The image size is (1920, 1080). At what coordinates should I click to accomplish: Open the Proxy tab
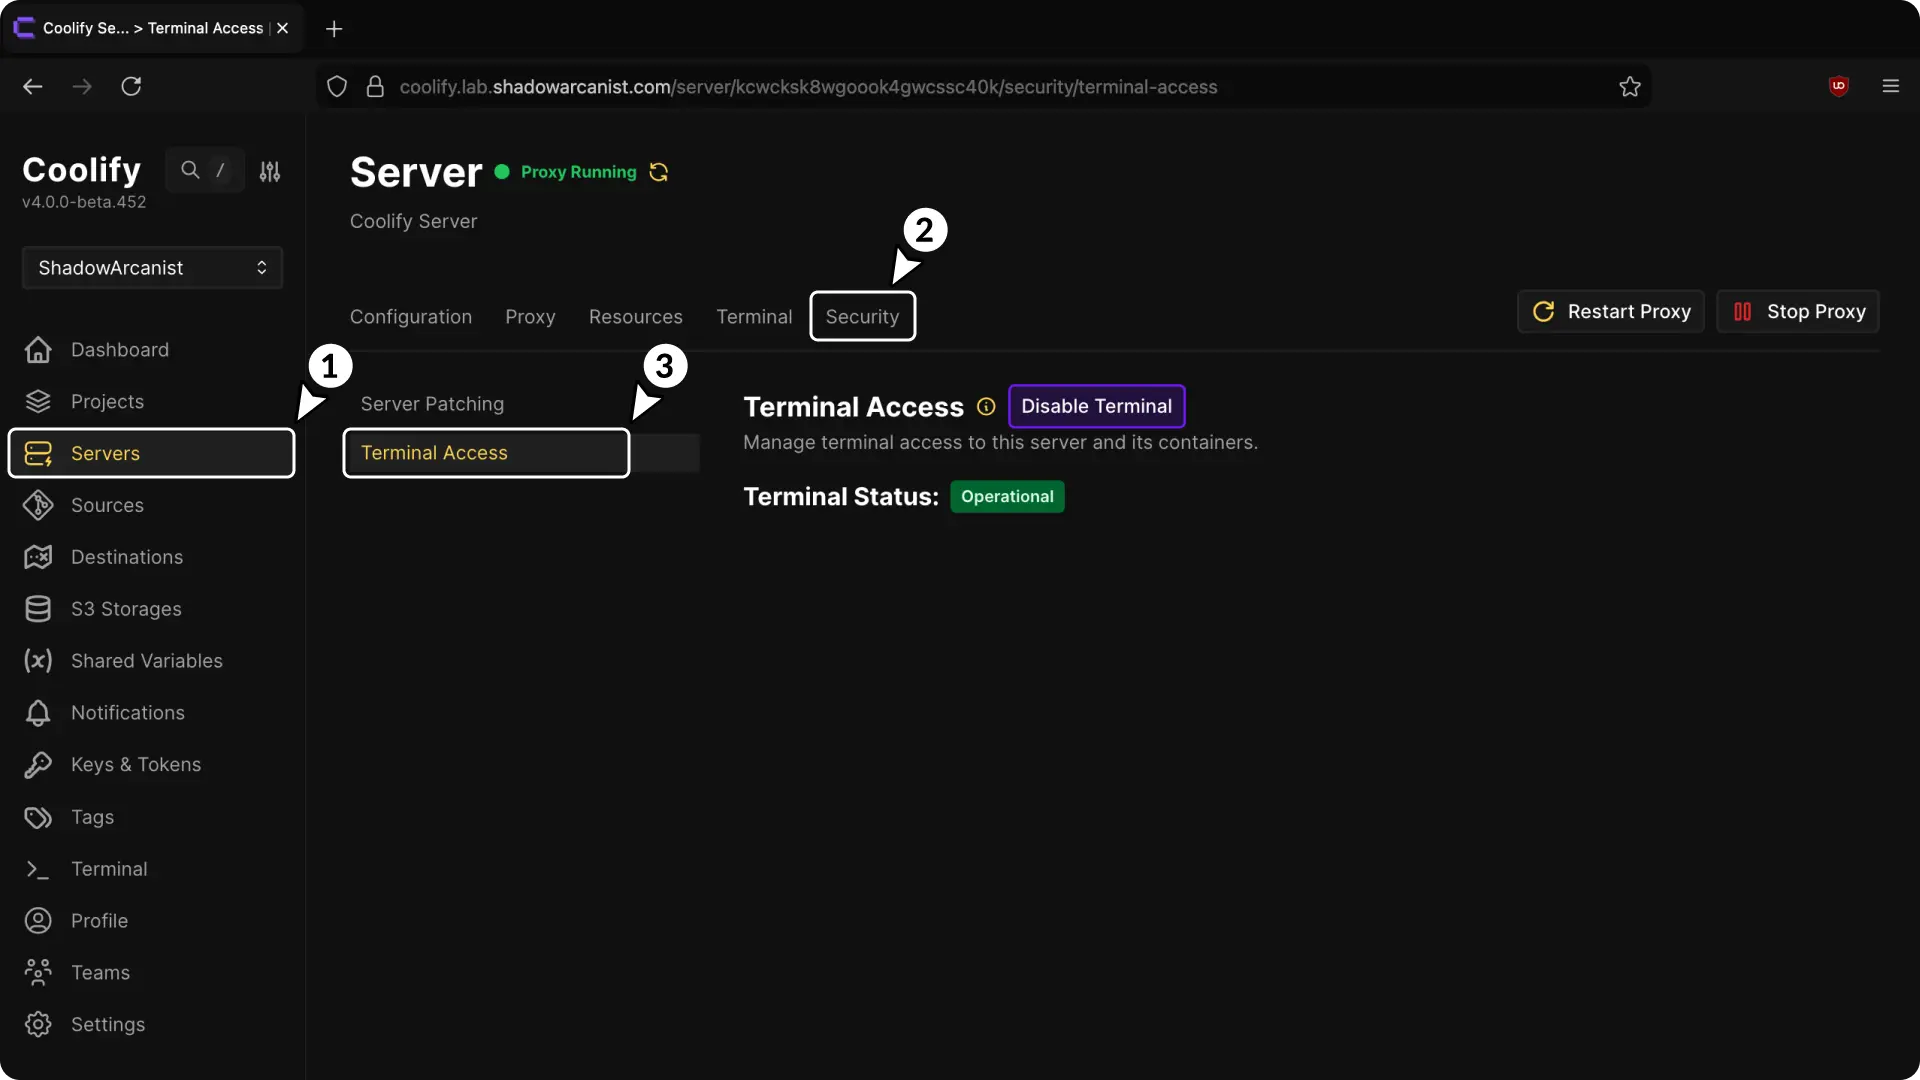pyautogui.click(x=530, y=316)
